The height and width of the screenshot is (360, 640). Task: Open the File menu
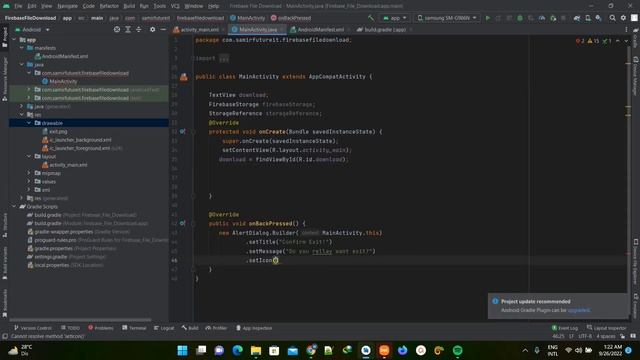click(18, 6)
